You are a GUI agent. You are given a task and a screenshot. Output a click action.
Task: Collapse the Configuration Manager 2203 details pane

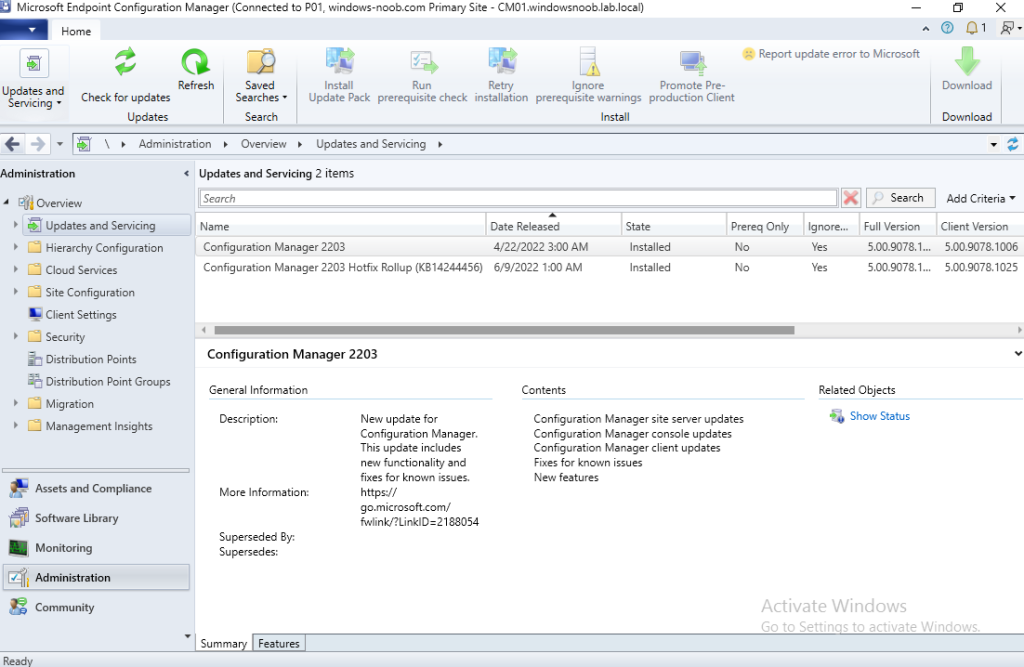[1017, 353]
